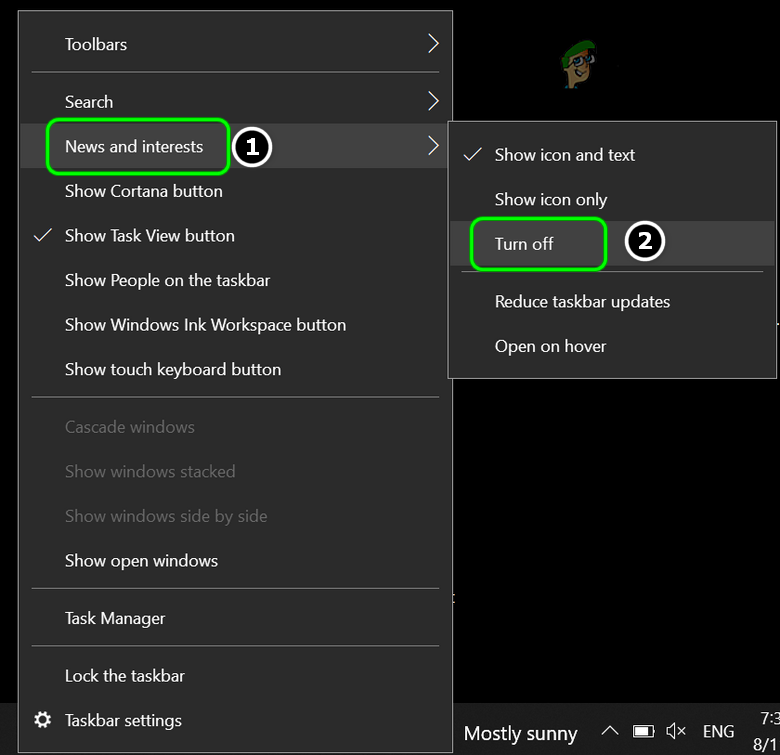780x755 pixels.
Task: Click the battery icon in system tray
Action: [644, 731]
